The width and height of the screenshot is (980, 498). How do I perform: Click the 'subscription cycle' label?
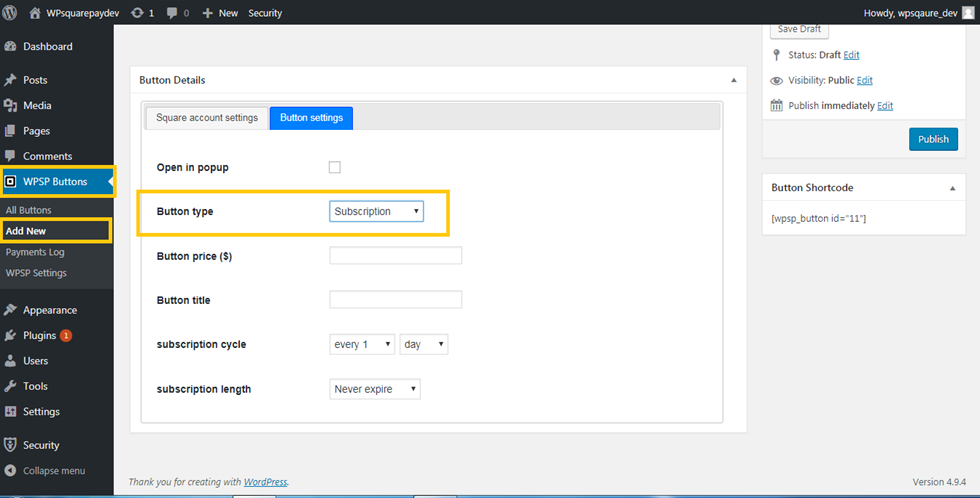pos(201,344)
